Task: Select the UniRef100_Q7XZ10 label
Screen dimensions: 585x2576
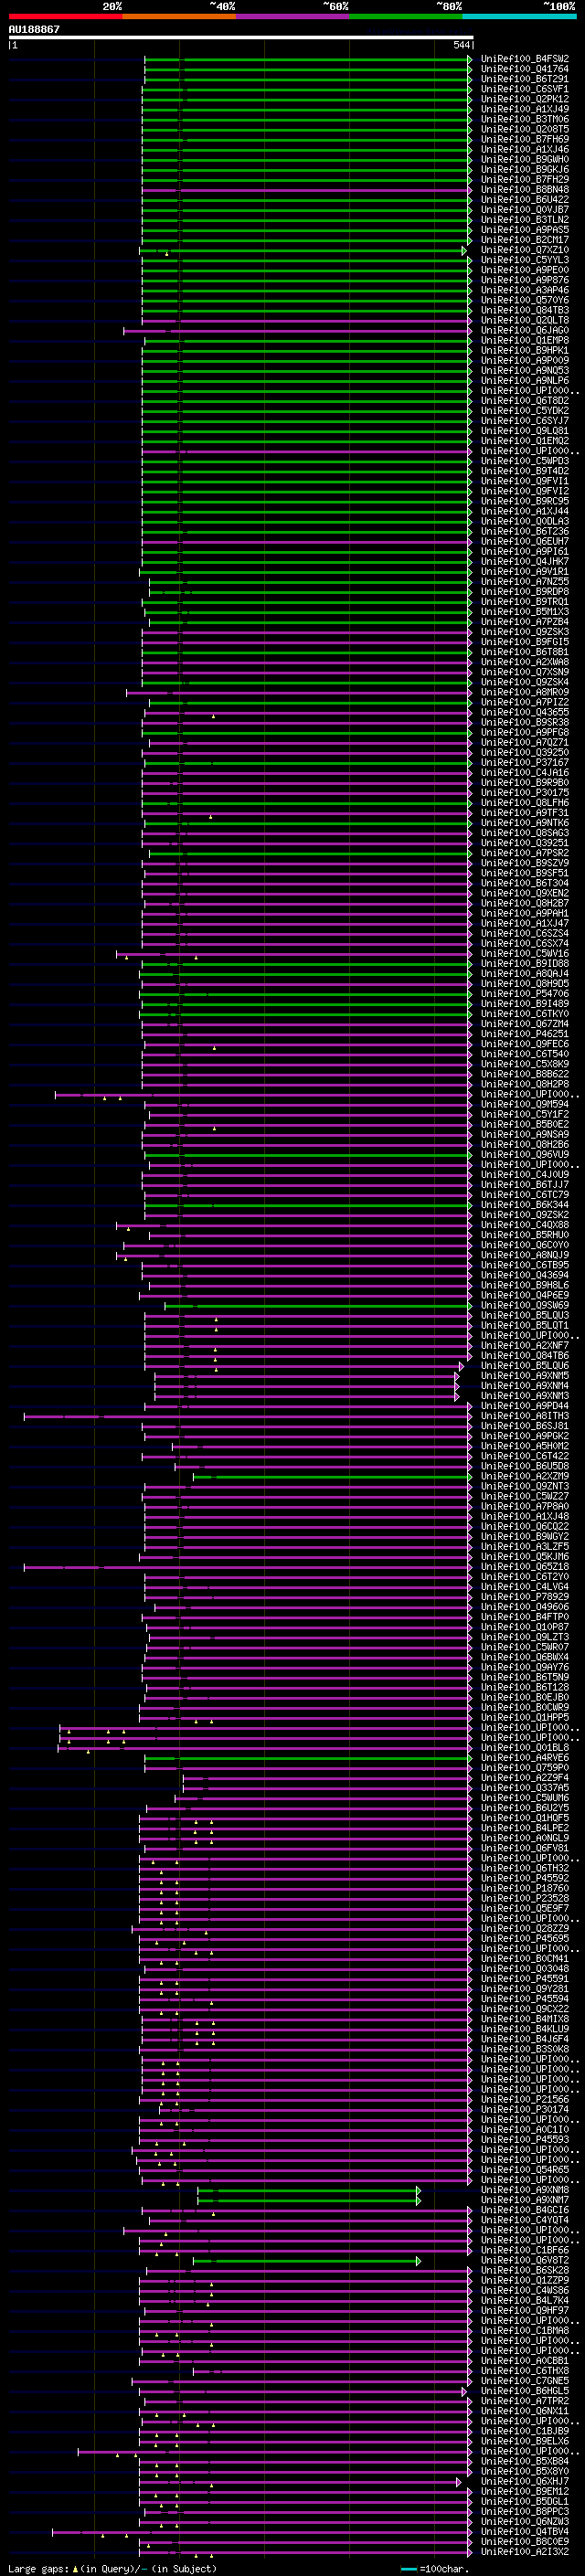Action: pos(525,250)
